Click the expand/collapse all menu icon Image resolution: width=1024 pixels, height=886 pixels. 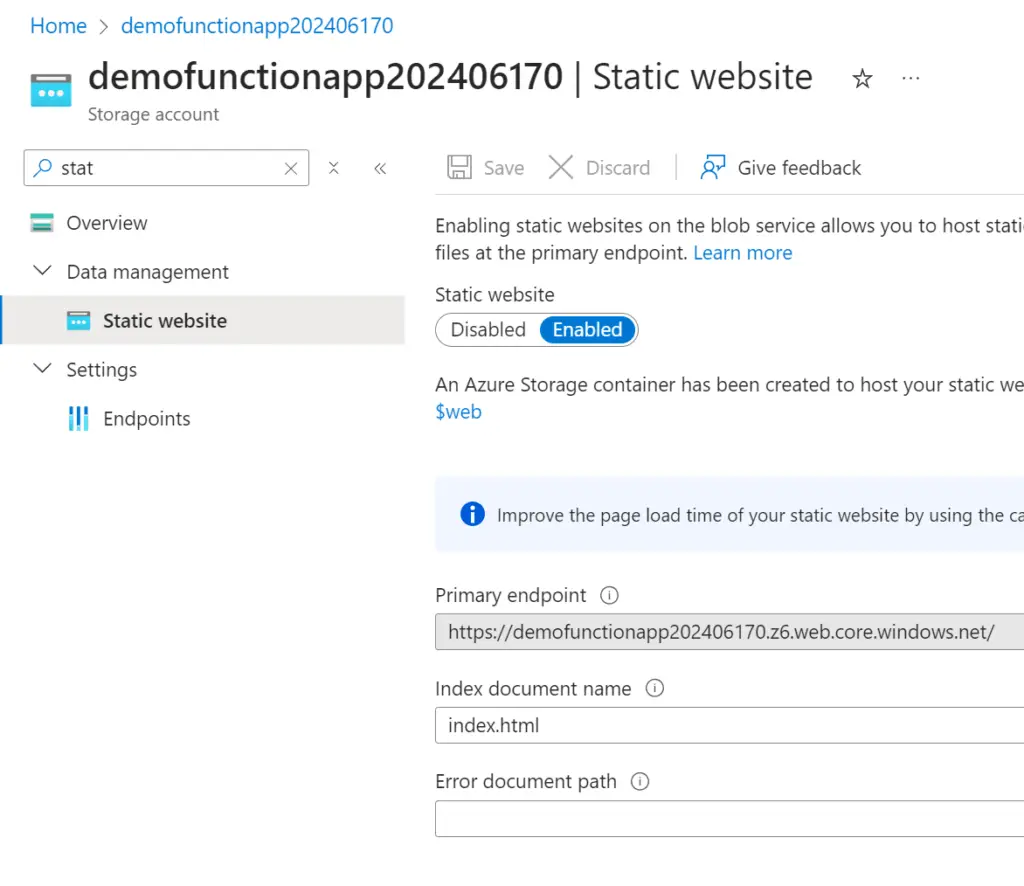(334, 169)
